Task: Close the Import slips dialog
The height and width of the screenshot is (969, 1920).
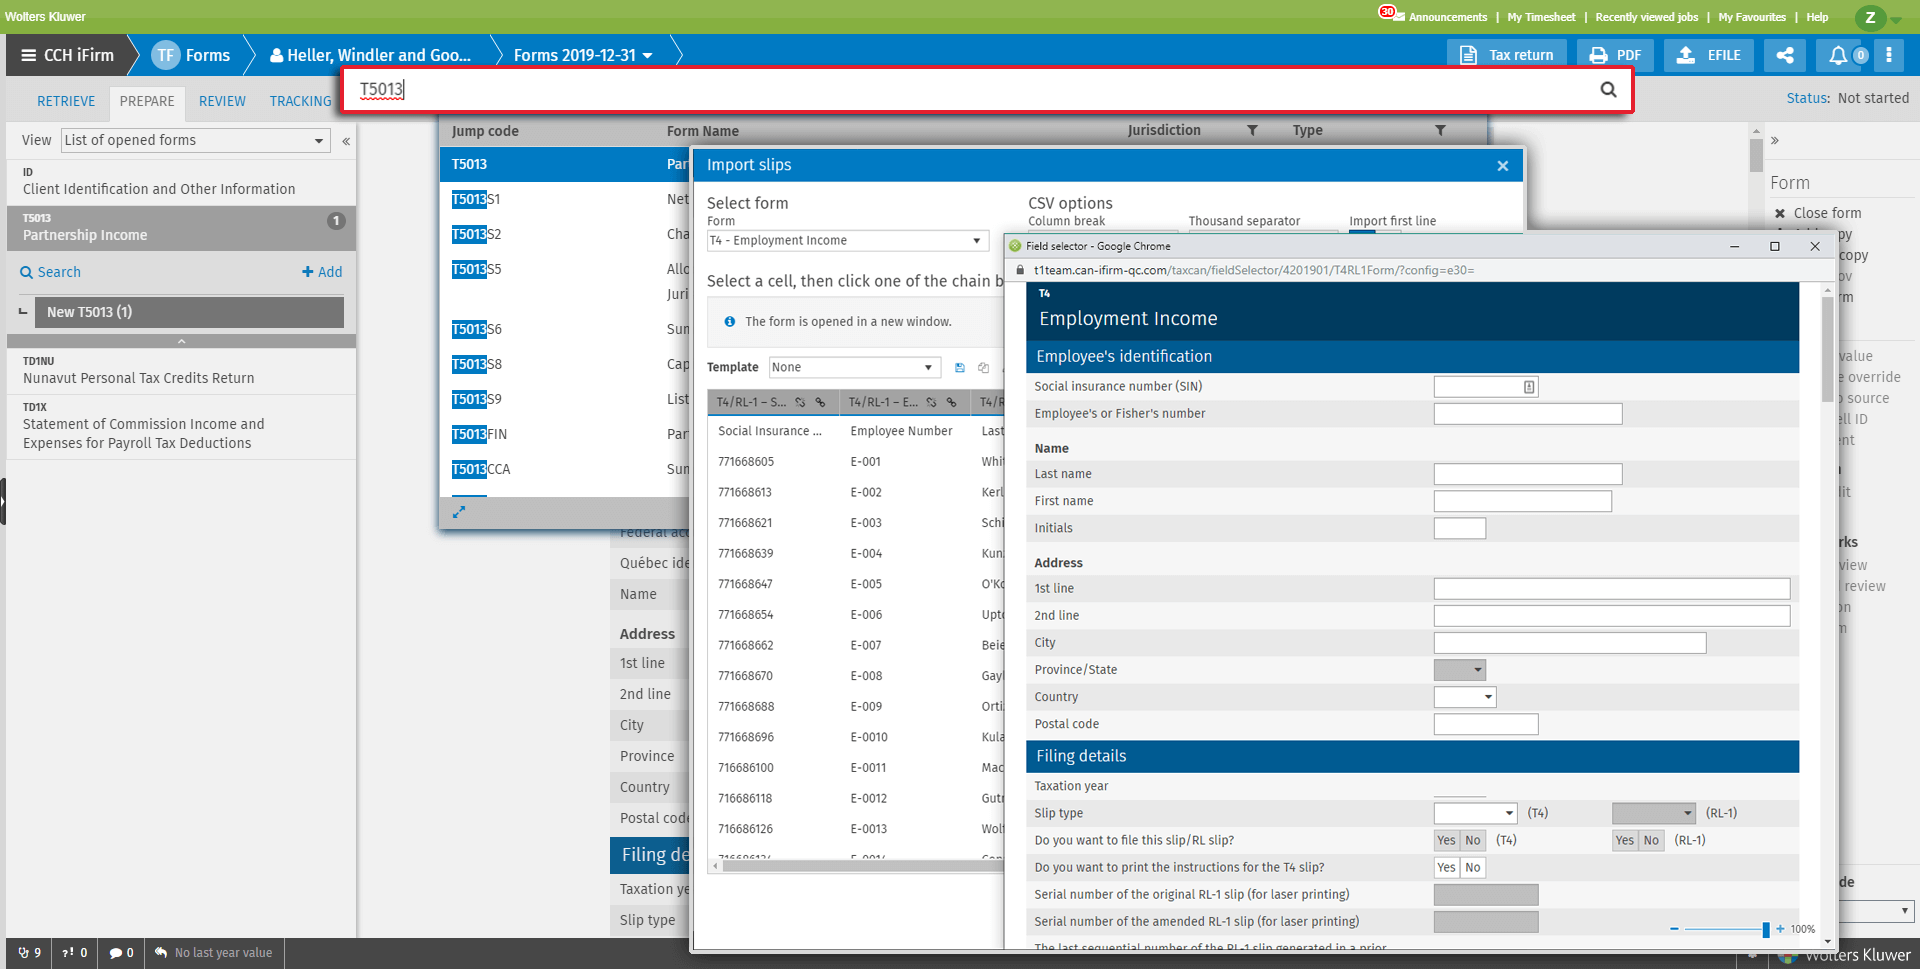Action: pos(1502,166)
